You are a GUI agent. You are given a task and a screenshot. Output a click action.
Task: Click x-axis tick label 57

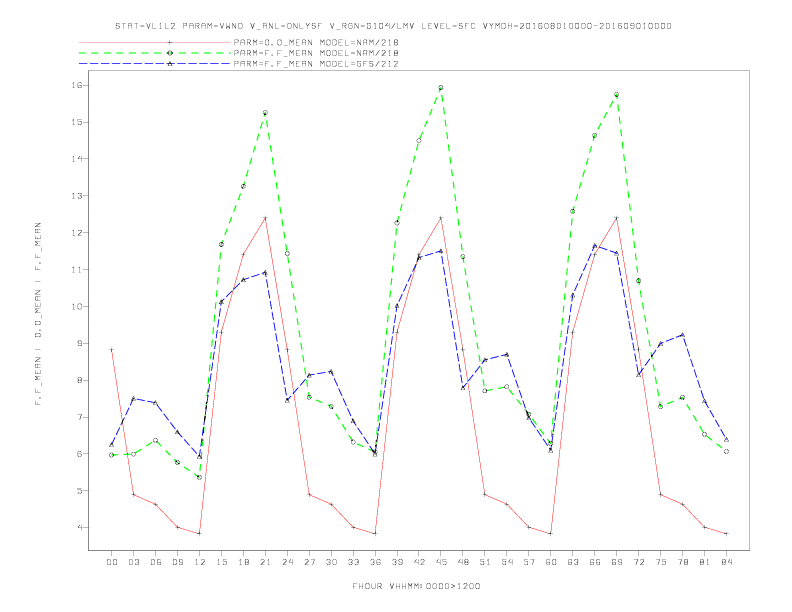coord(529,562)
